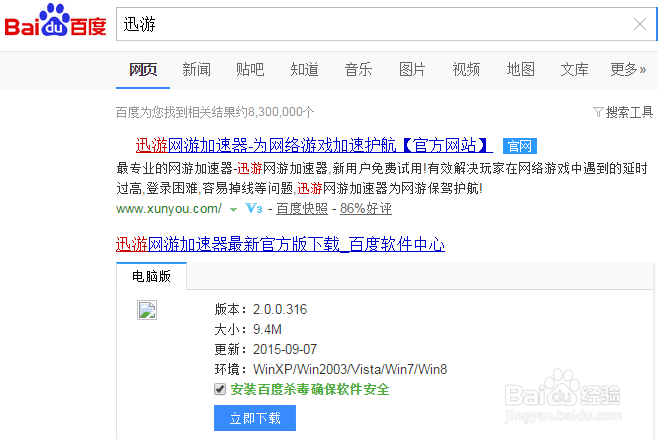This screenshot has height=439, width=658.
Task: Click the result count text 8,300,000个
Action: pos(281,112)
